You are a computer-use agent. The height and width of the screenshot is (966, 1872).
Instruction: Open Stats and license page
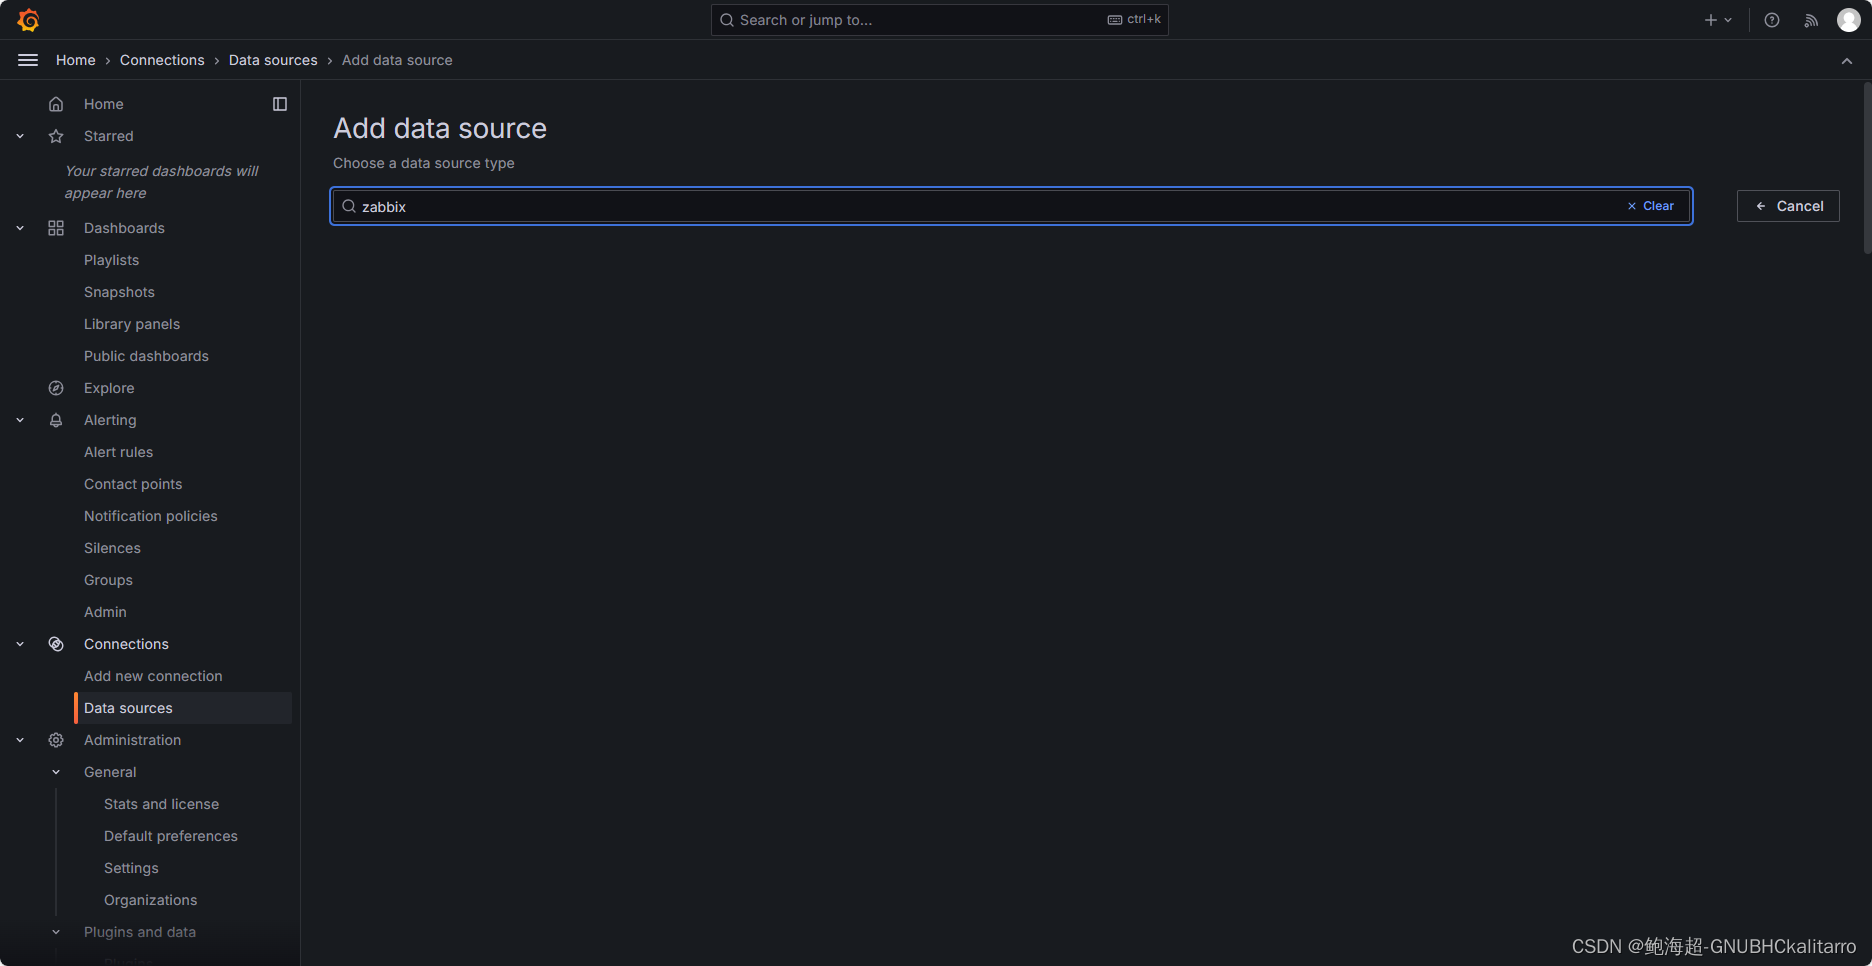(x=161, y=804)
